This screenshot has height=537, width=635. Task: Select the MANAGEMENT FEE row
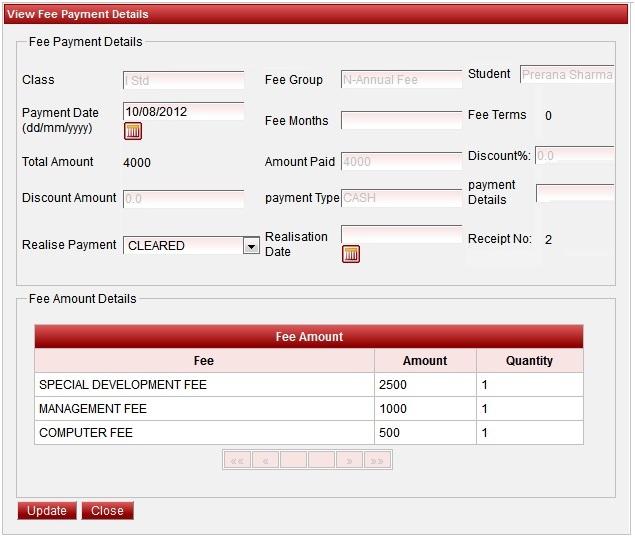point(204,409)
